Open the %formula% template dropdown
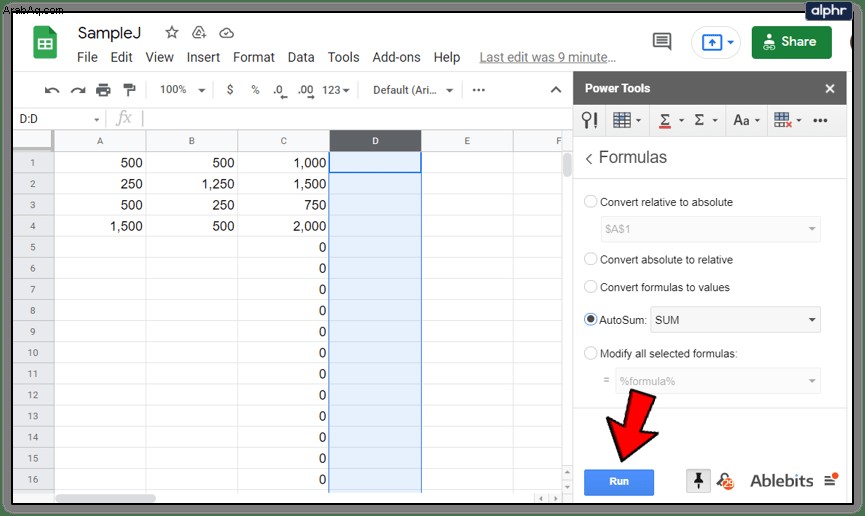 [718, 381]
